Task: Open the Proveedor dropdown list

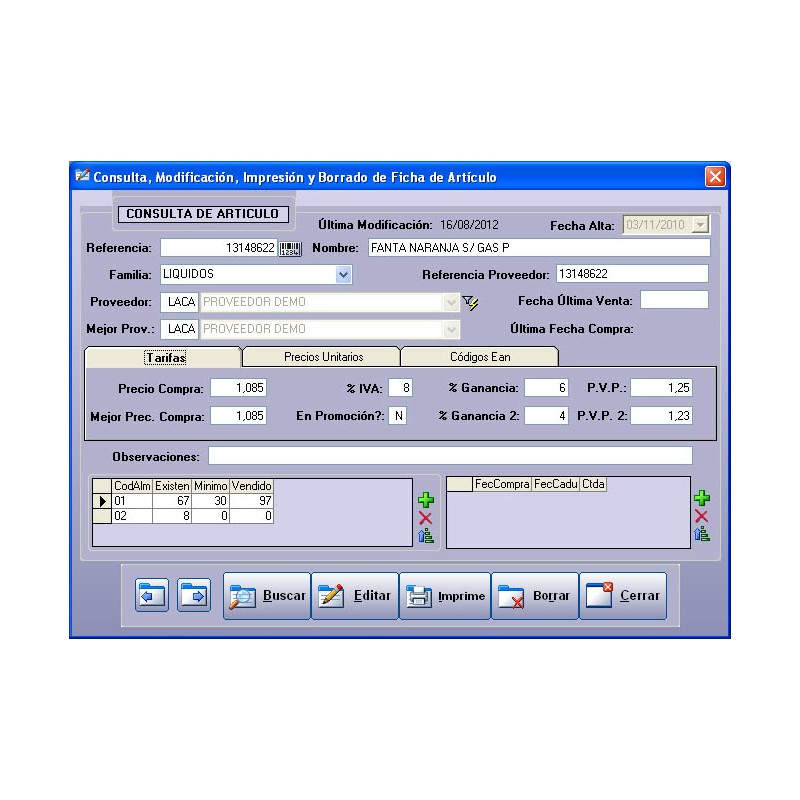Action: click(x=451, y=302)
